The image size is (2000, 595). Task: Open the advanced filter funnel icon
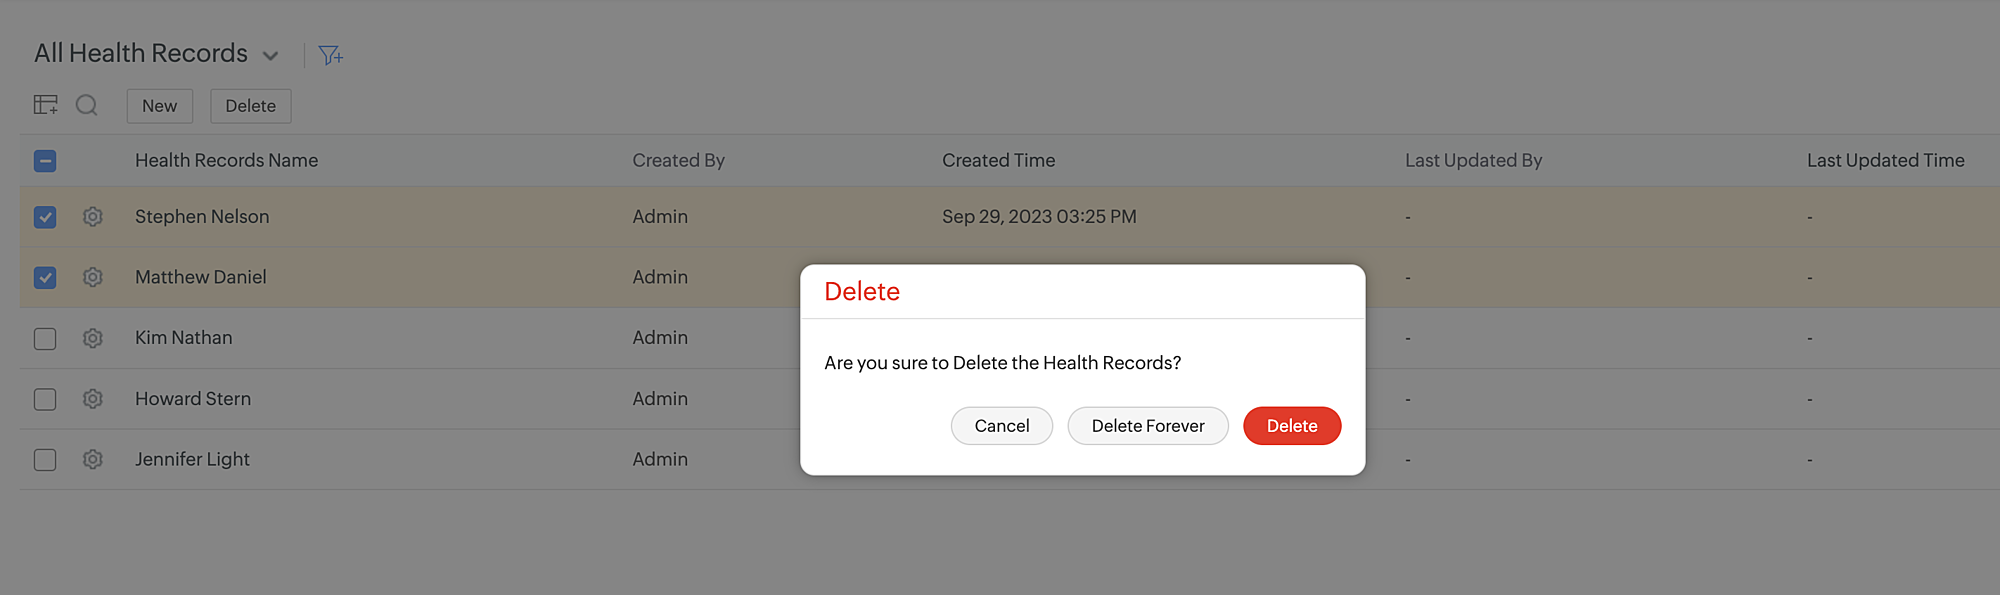(330, 56)
